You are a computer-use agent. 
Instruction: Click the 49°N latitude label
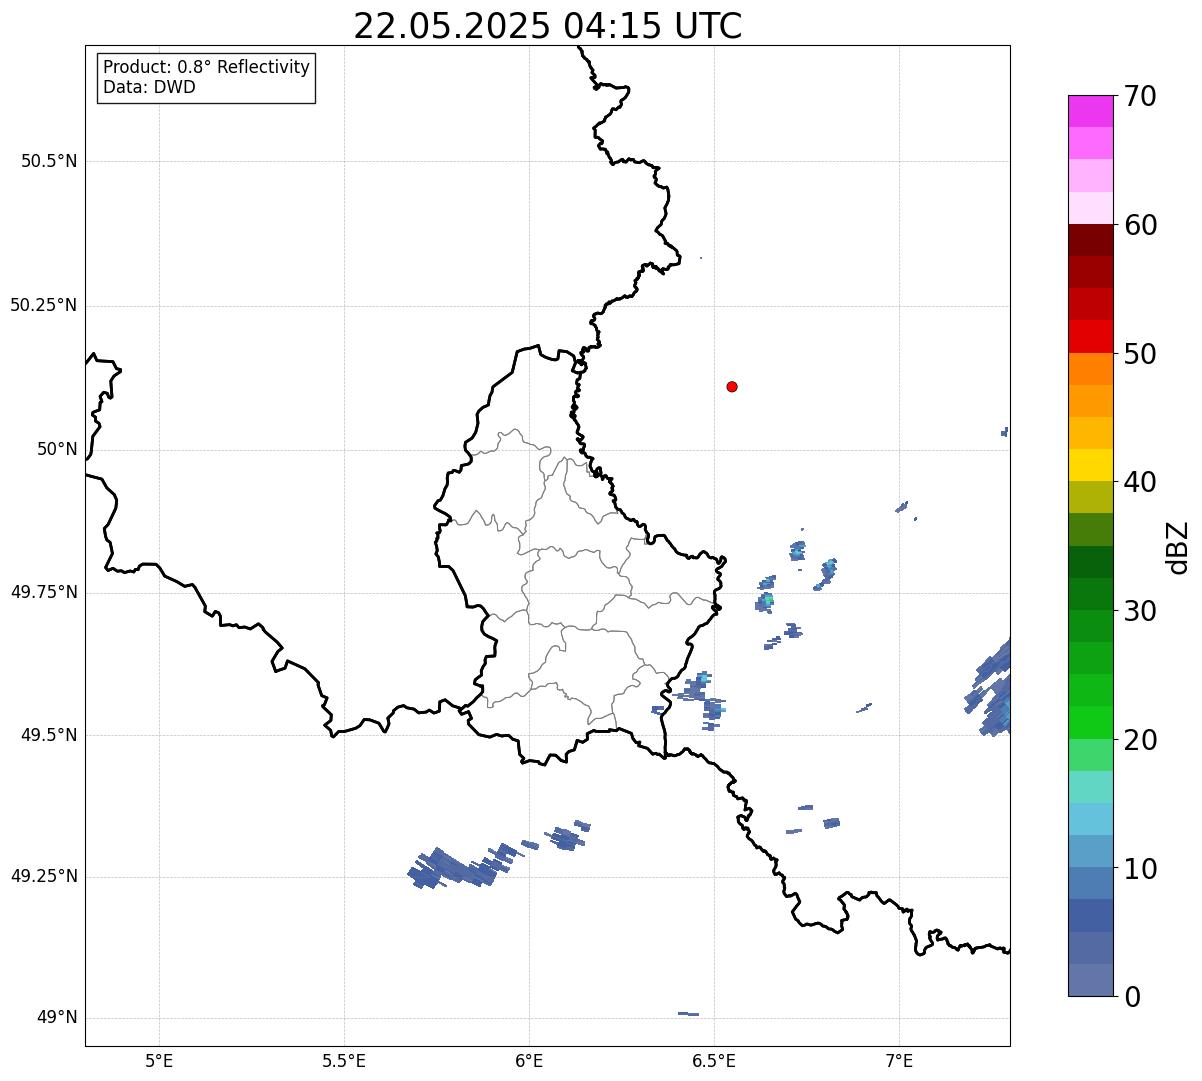coord(57,1017)
